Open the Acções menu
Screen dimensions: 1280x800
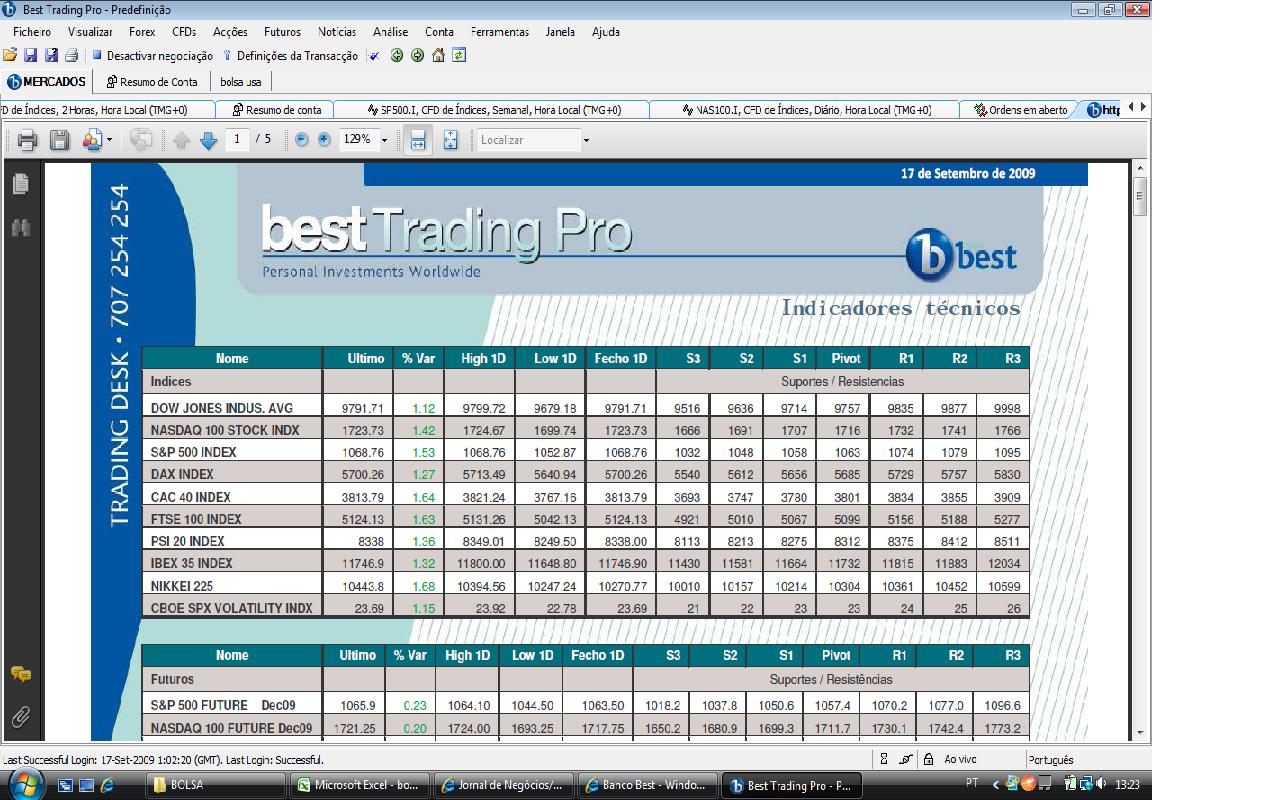pyautogui.click(x=231, y=32)
